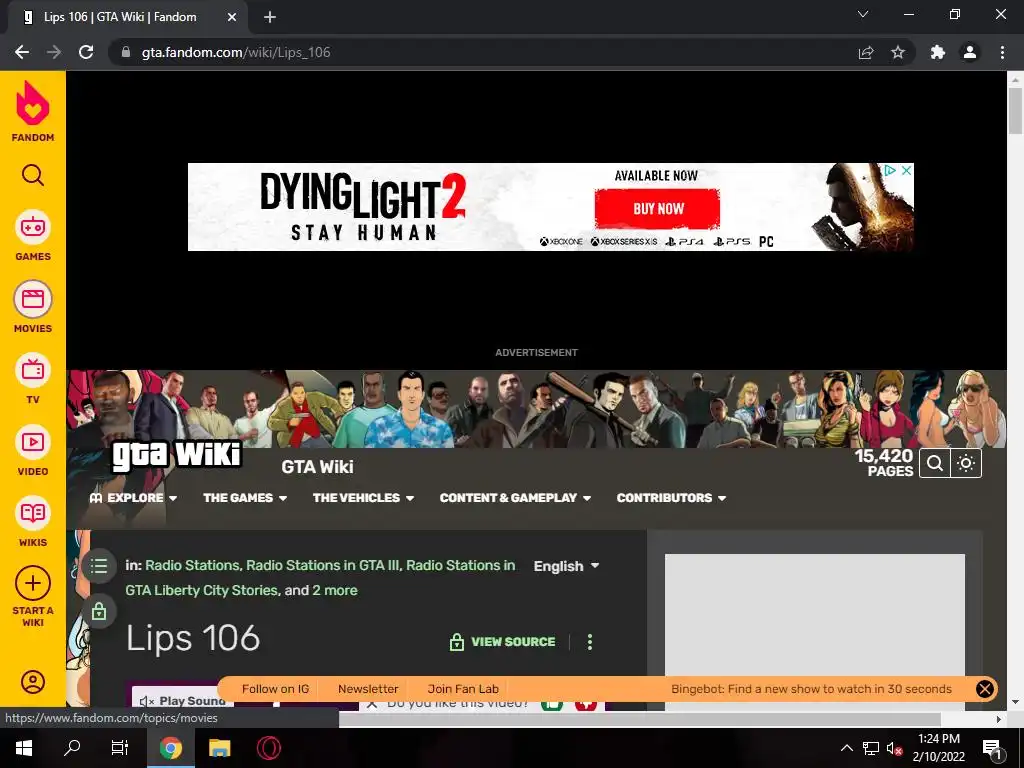This screenshot has width=1024, height=768.
Task: Go back in browser history
Action: pyautogui.click(x=22, y=52)
